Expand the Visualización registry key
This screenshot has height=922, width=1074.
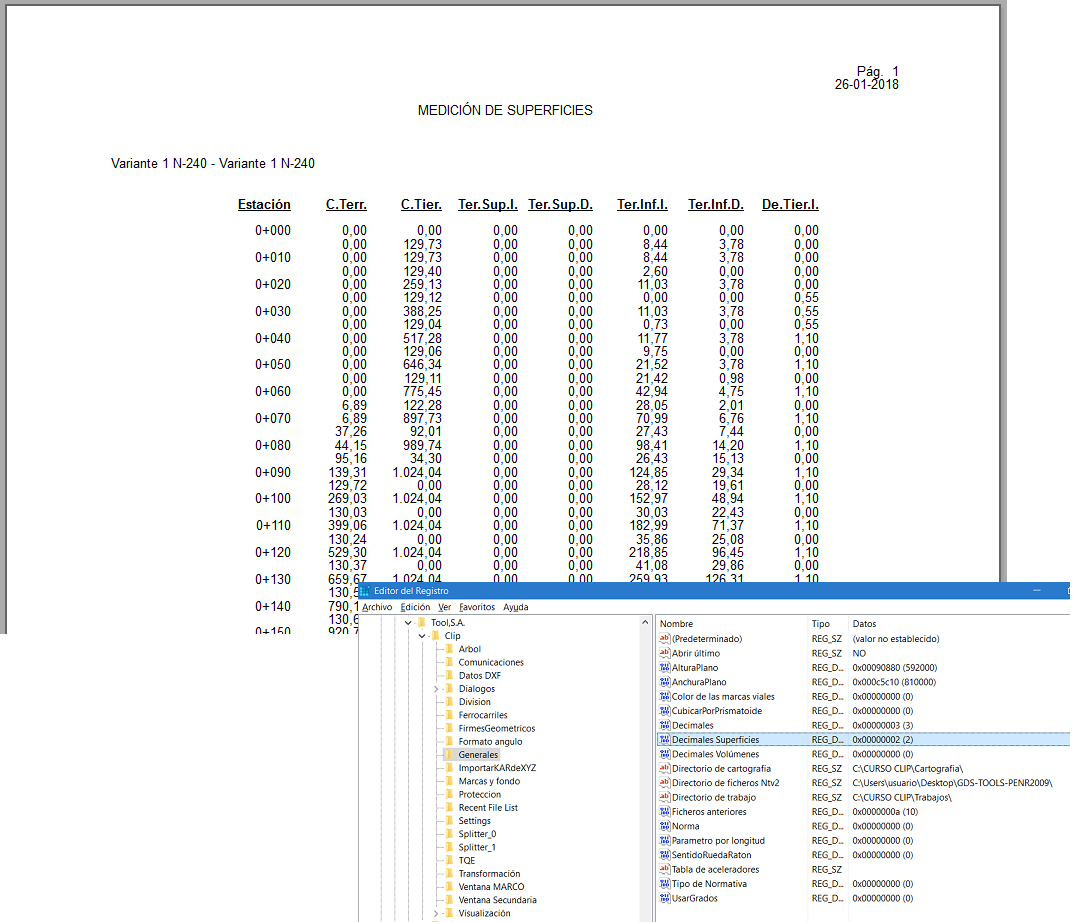[x=436, y=913]
